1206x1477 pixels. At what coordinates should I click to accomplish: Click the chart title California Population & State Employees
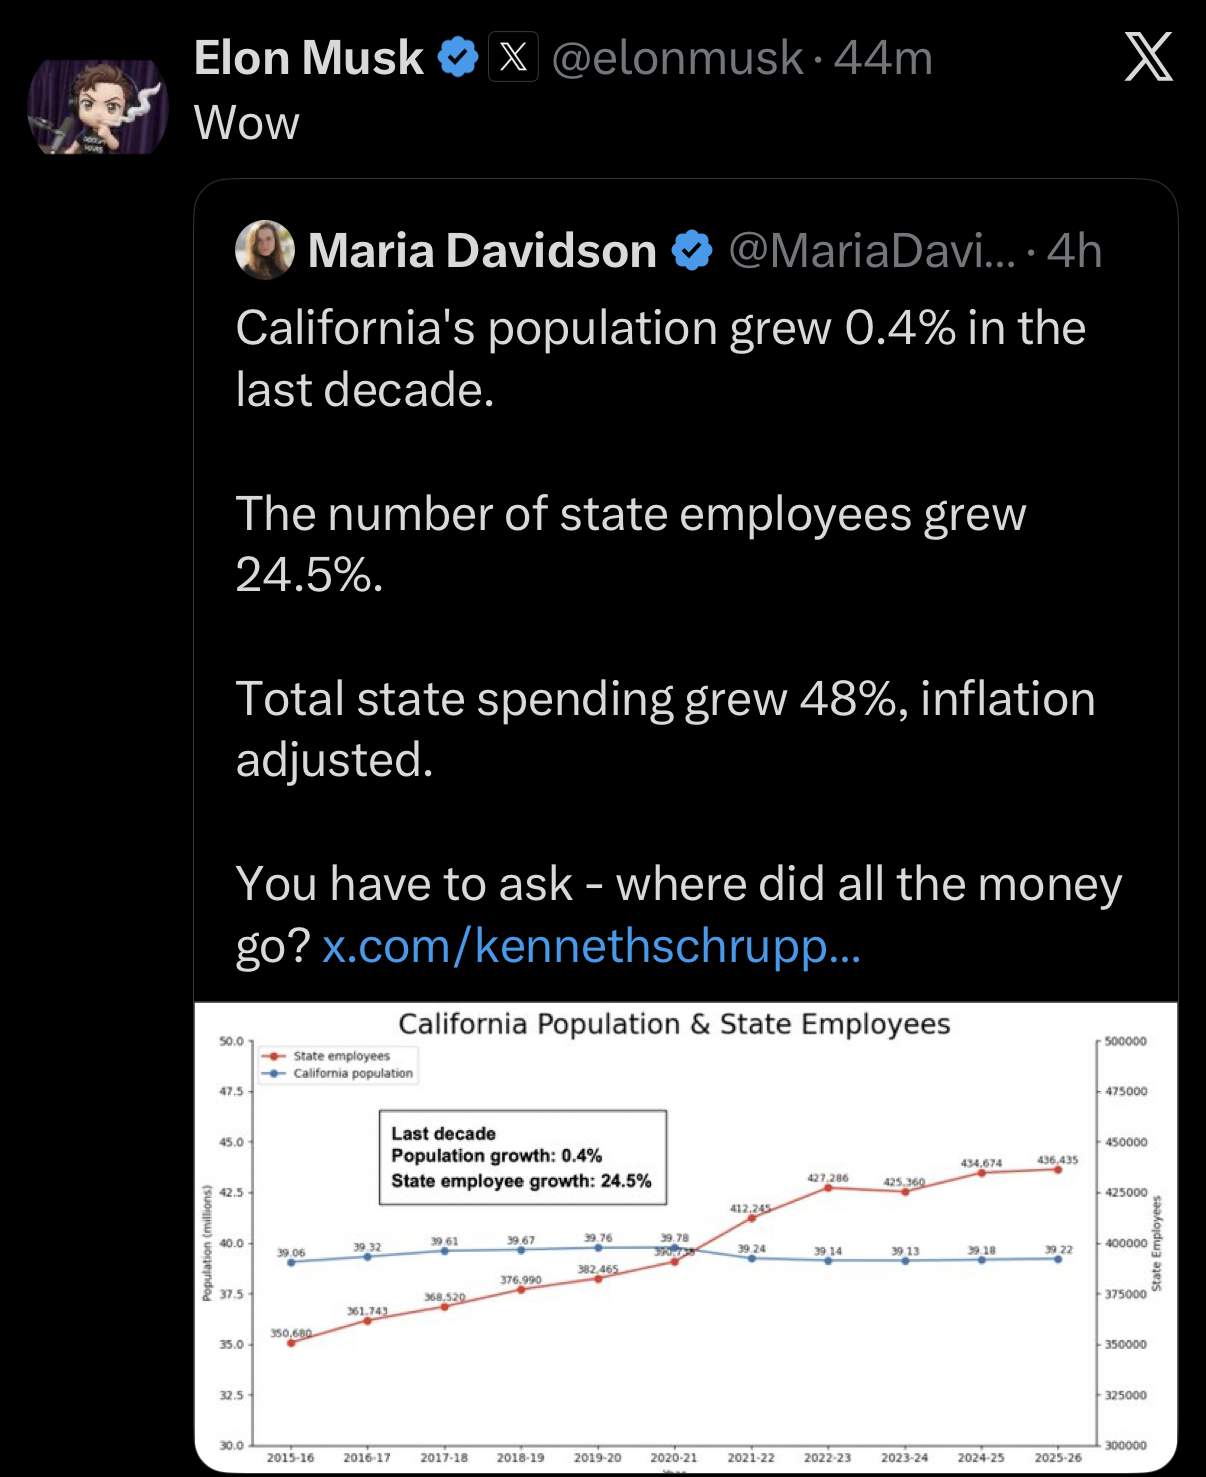(x=674, y=1024)
